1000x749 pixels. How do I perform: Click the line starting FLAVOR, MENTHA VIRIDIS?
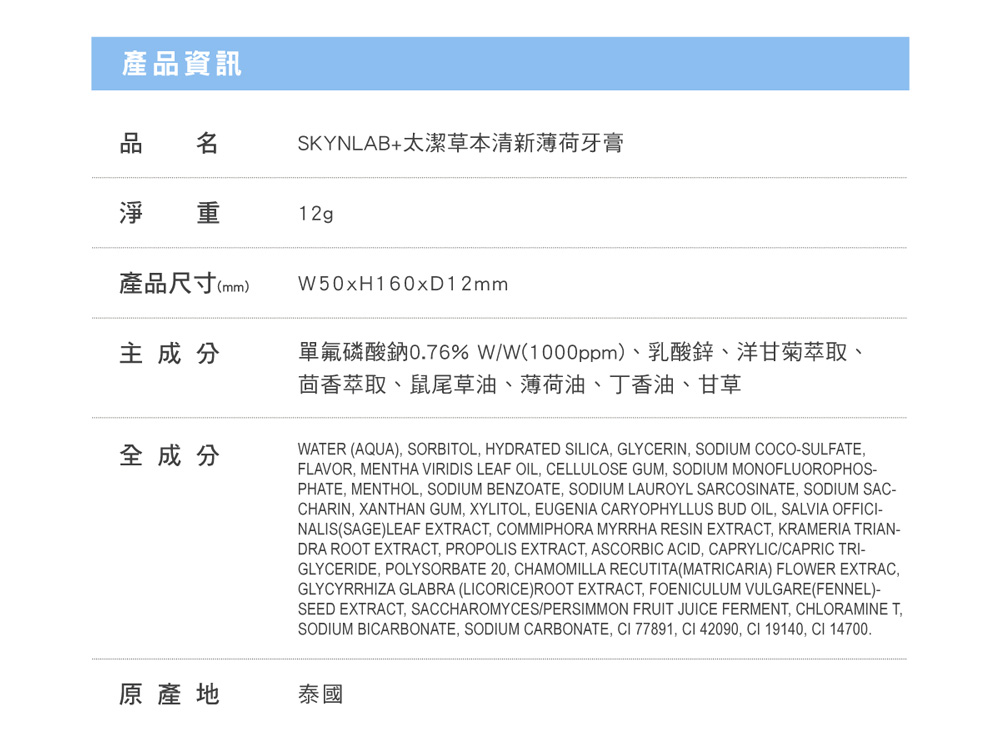click(587, 470)
